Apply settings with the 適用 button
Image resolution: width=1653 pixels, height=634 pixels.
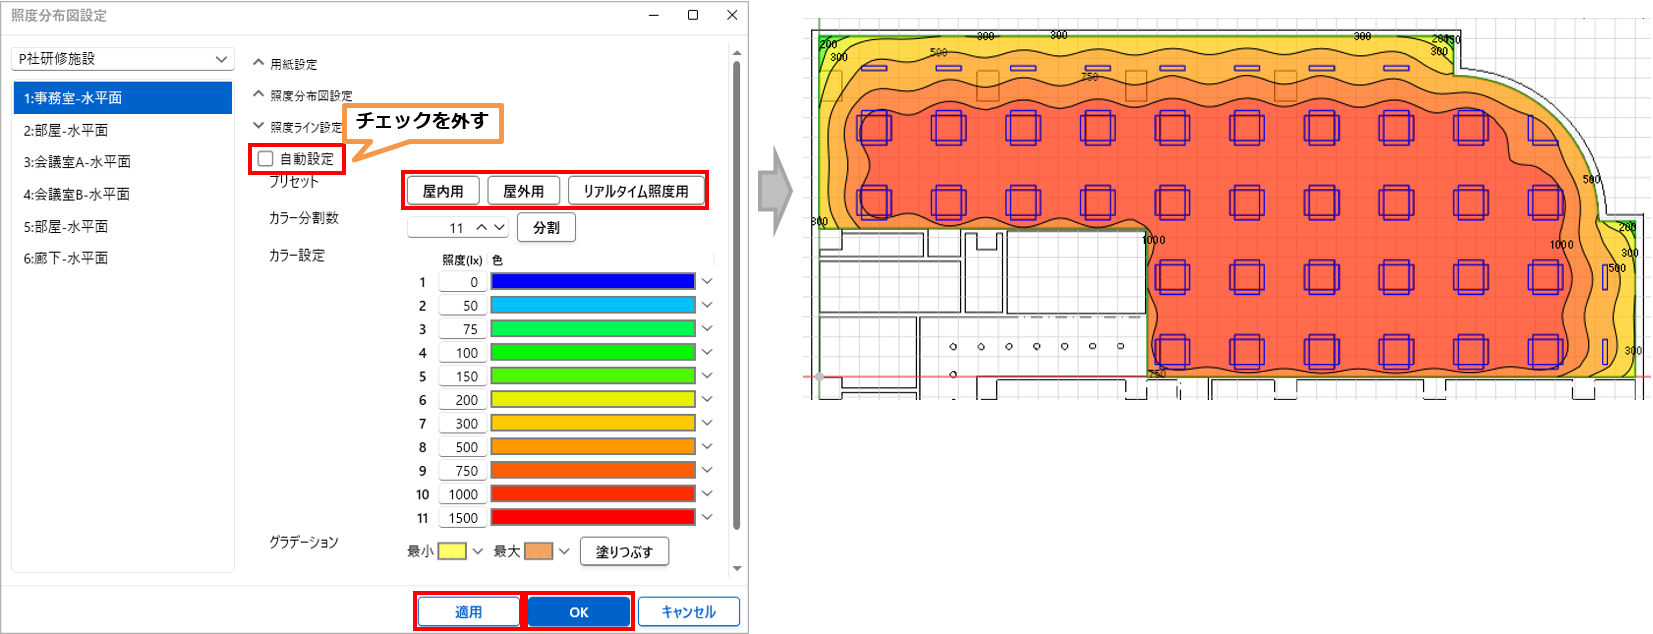point(468,612)
